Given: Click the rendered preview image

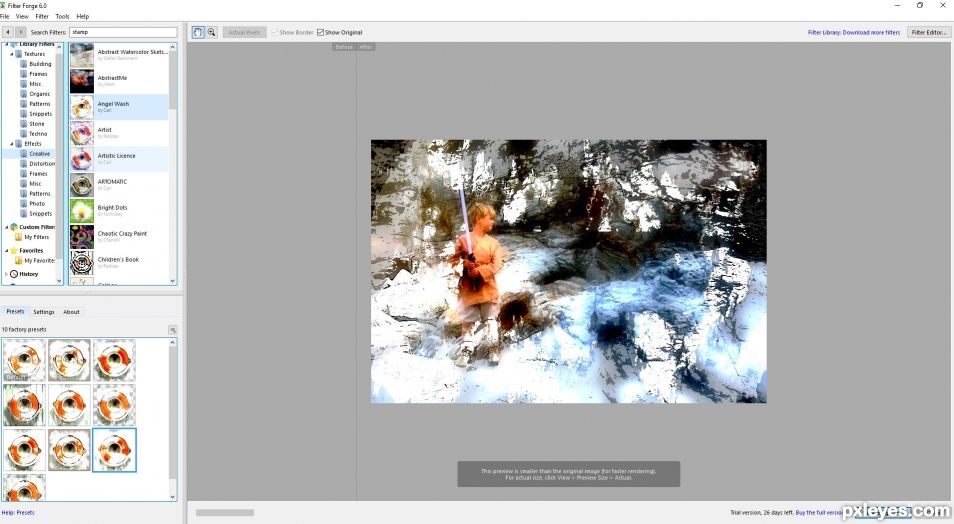Looking at the screenshot, I should [x=569, y=271].
